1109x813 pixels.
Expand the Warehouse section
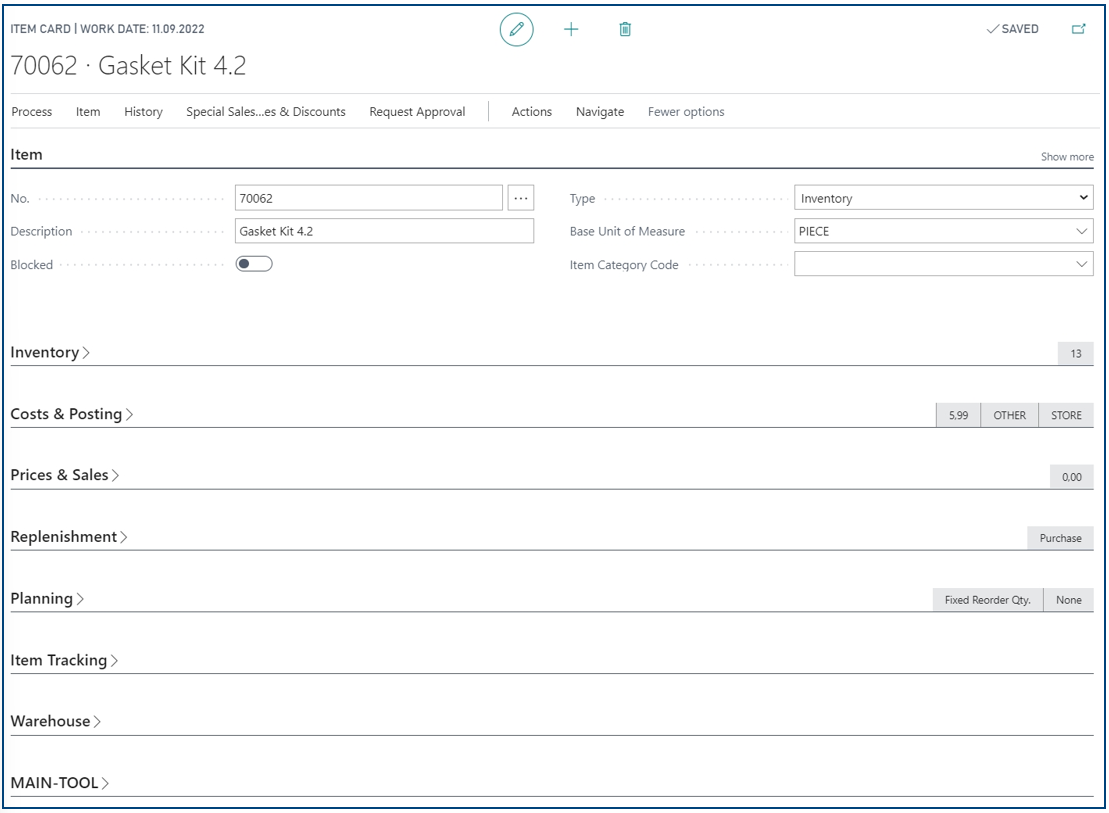point(55,721)
